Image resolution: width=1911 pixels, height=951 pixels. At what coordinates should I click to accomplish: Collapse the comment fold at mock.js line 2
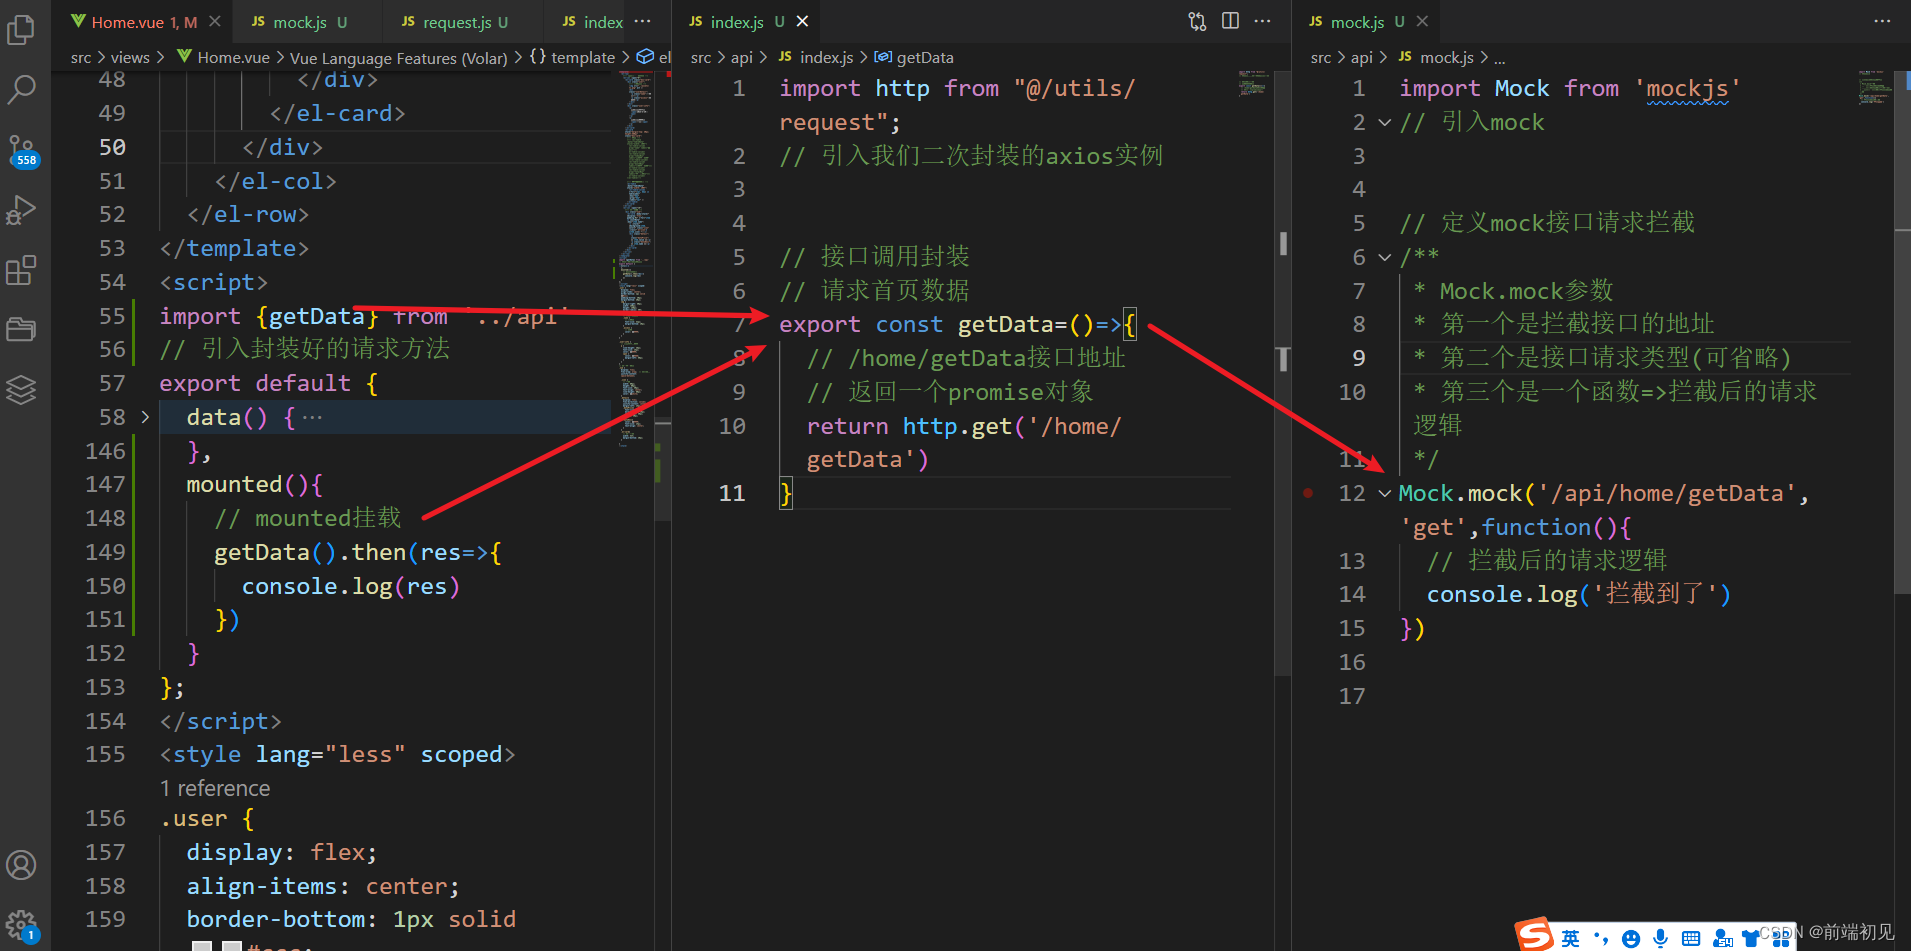(x=1385, y=122)
